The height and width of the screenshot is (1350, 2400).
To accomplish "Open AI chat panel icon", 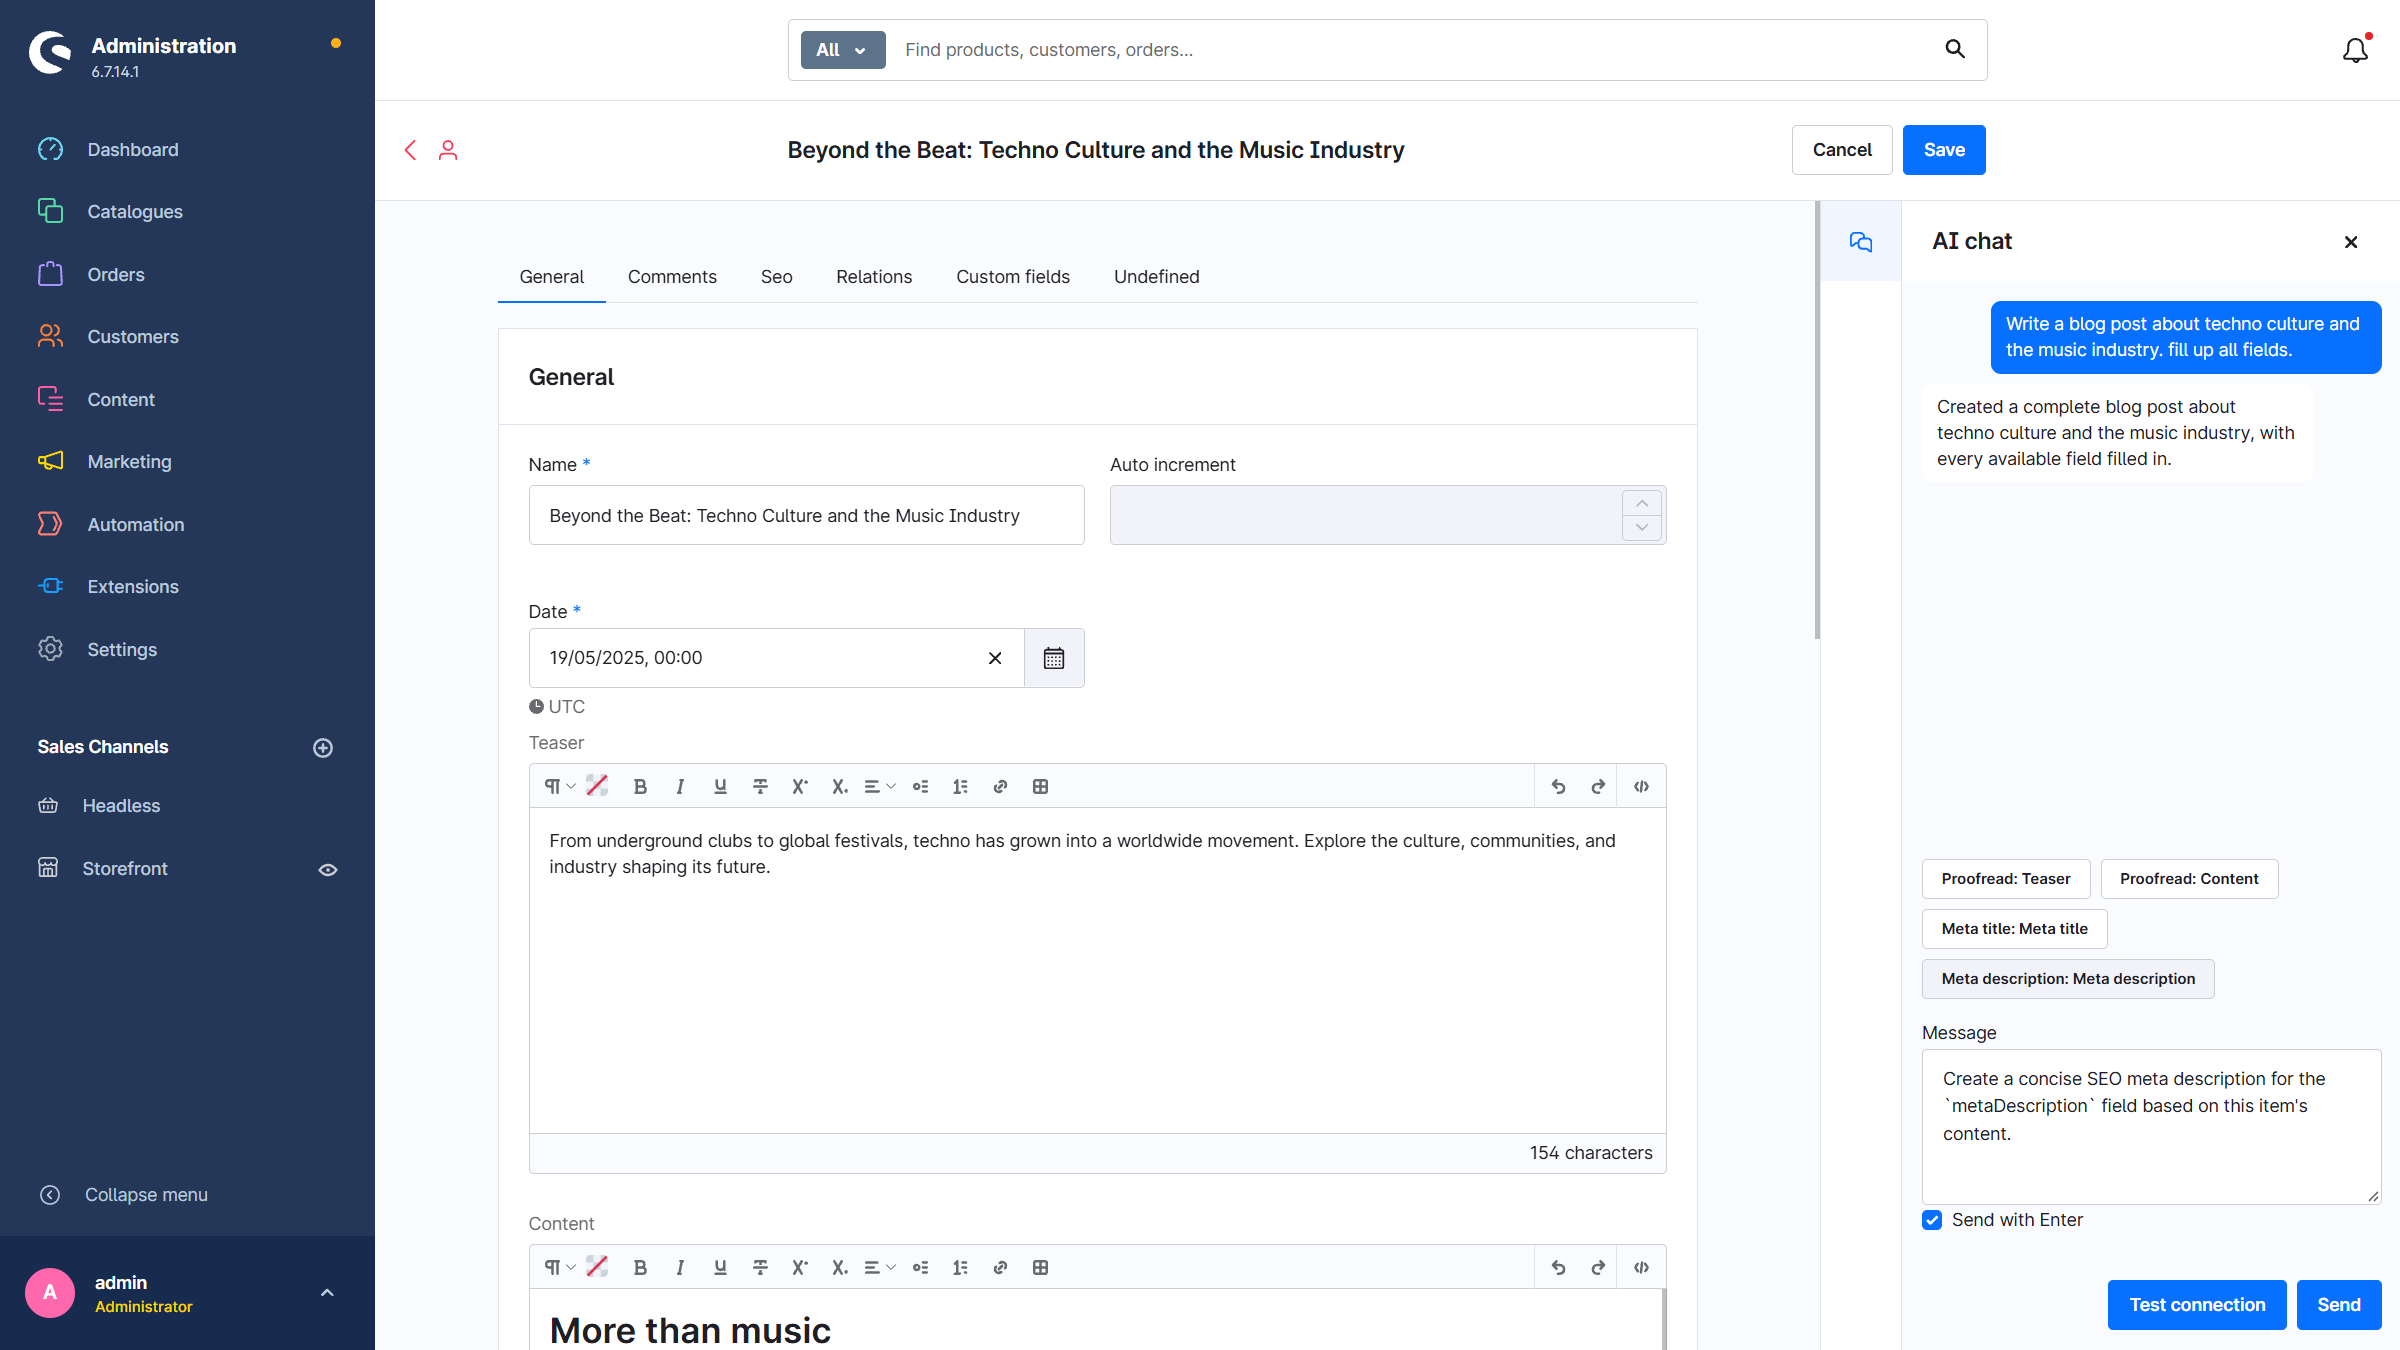I will [x=1861, y=242].
